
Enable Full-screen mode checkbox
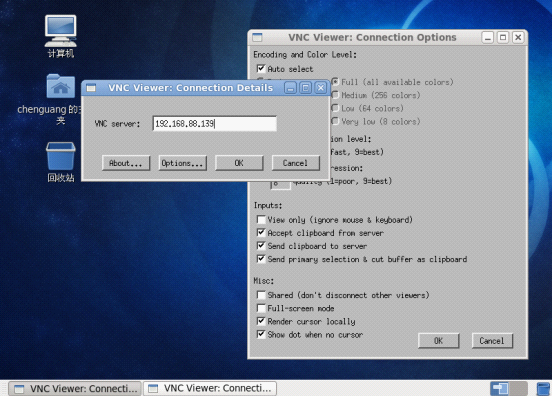261,308
